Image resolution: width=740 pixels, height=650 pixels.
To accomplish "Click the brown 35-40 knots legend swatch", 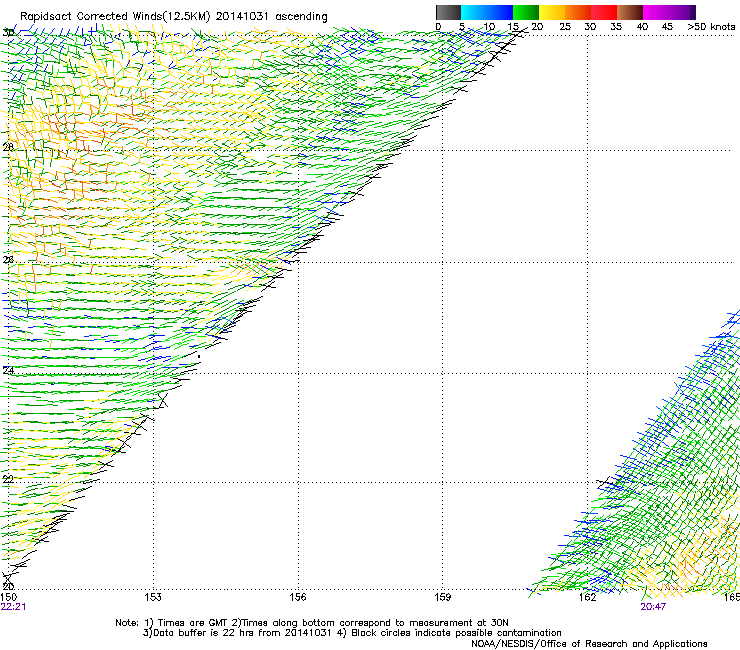I will [630, 12].
